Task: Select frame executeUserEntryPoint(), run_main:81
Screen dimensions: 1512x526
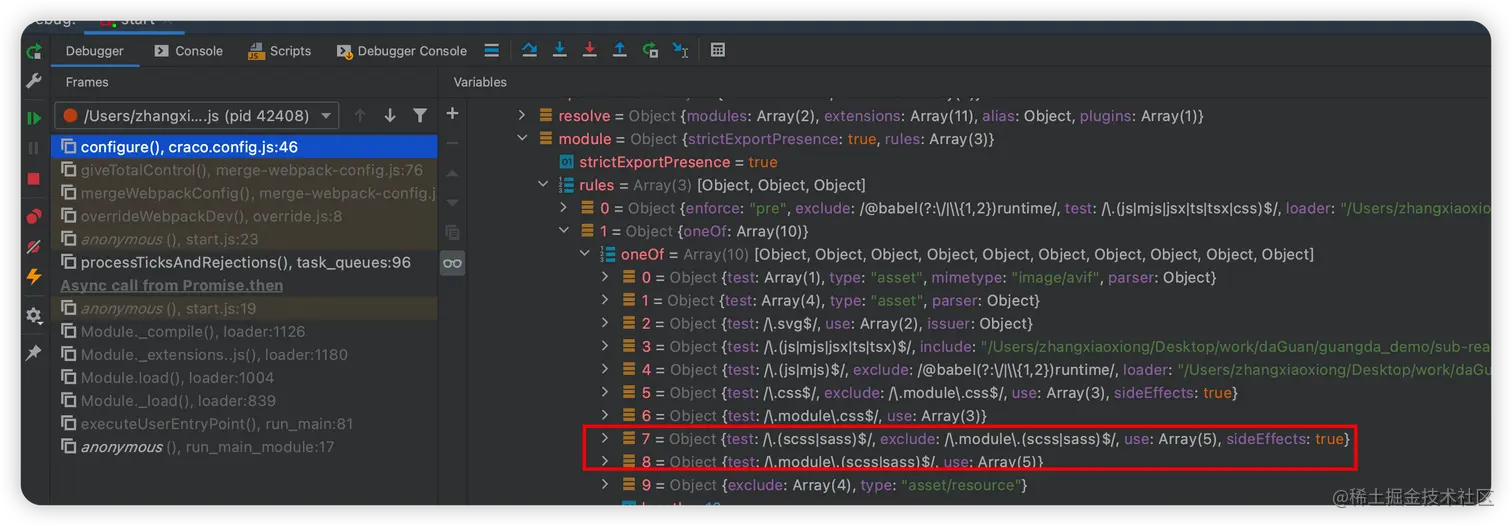Action: pos(245,423)
